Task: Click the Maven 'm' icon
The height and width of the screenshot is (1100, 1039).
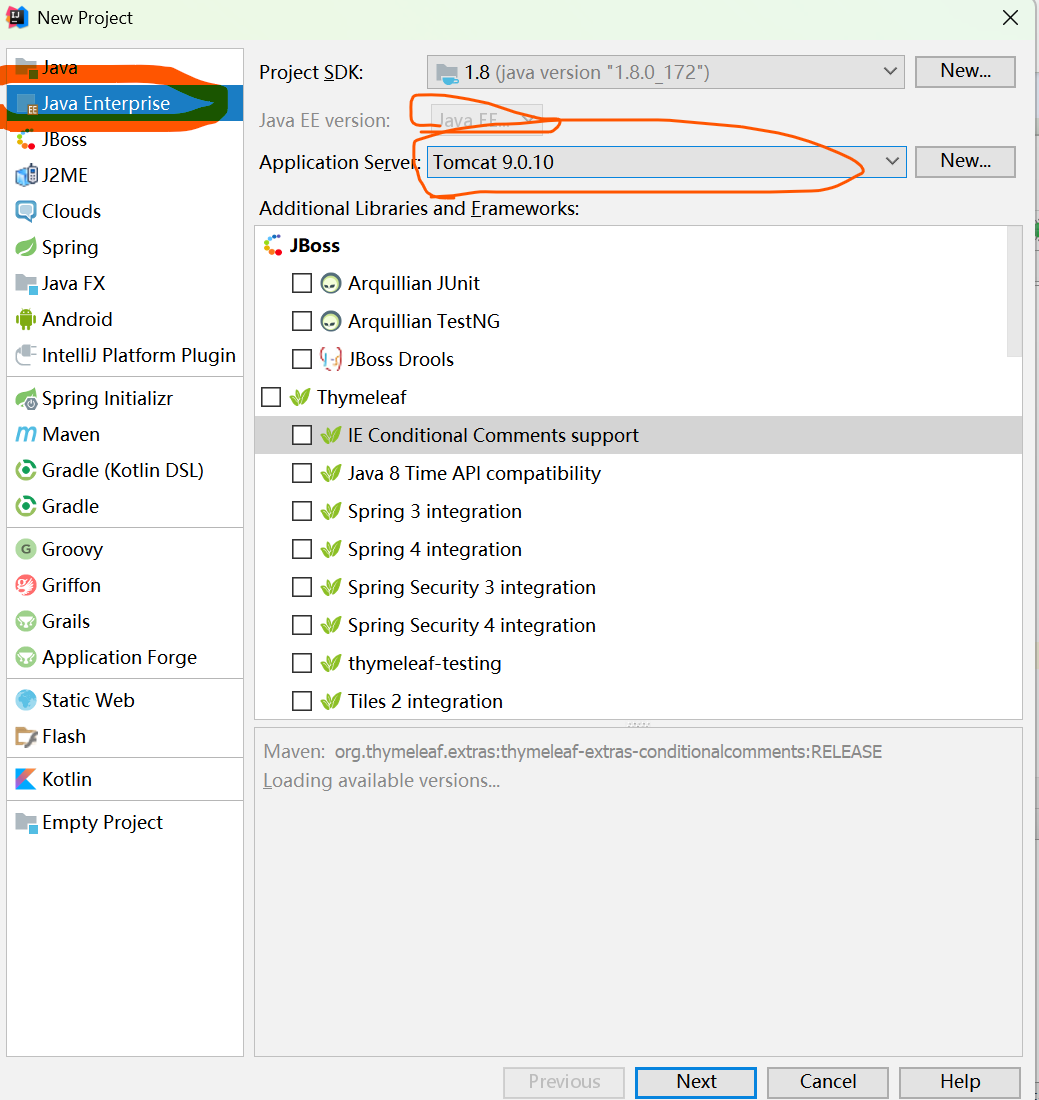Action: (26, 434)
